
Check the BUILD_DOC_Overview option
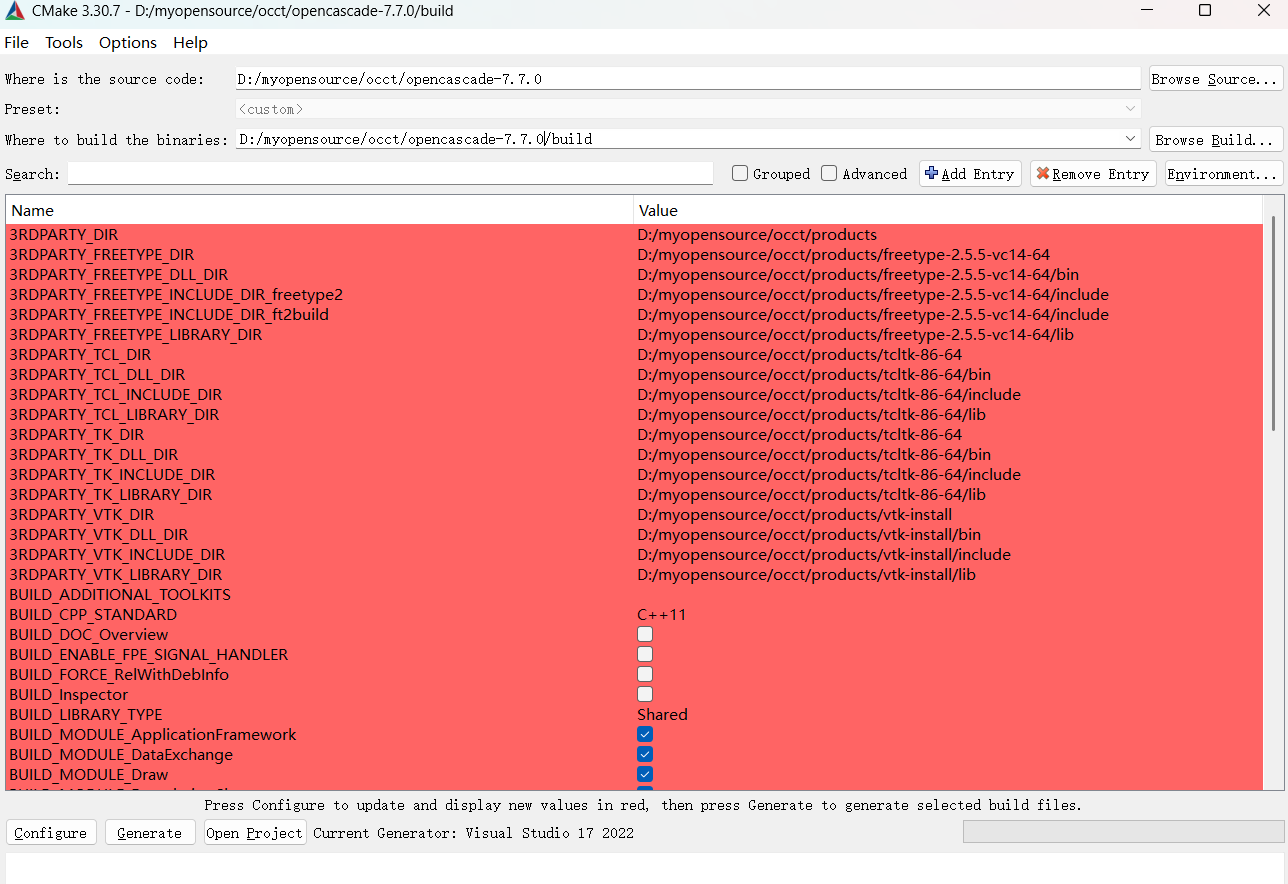[645, 633]
